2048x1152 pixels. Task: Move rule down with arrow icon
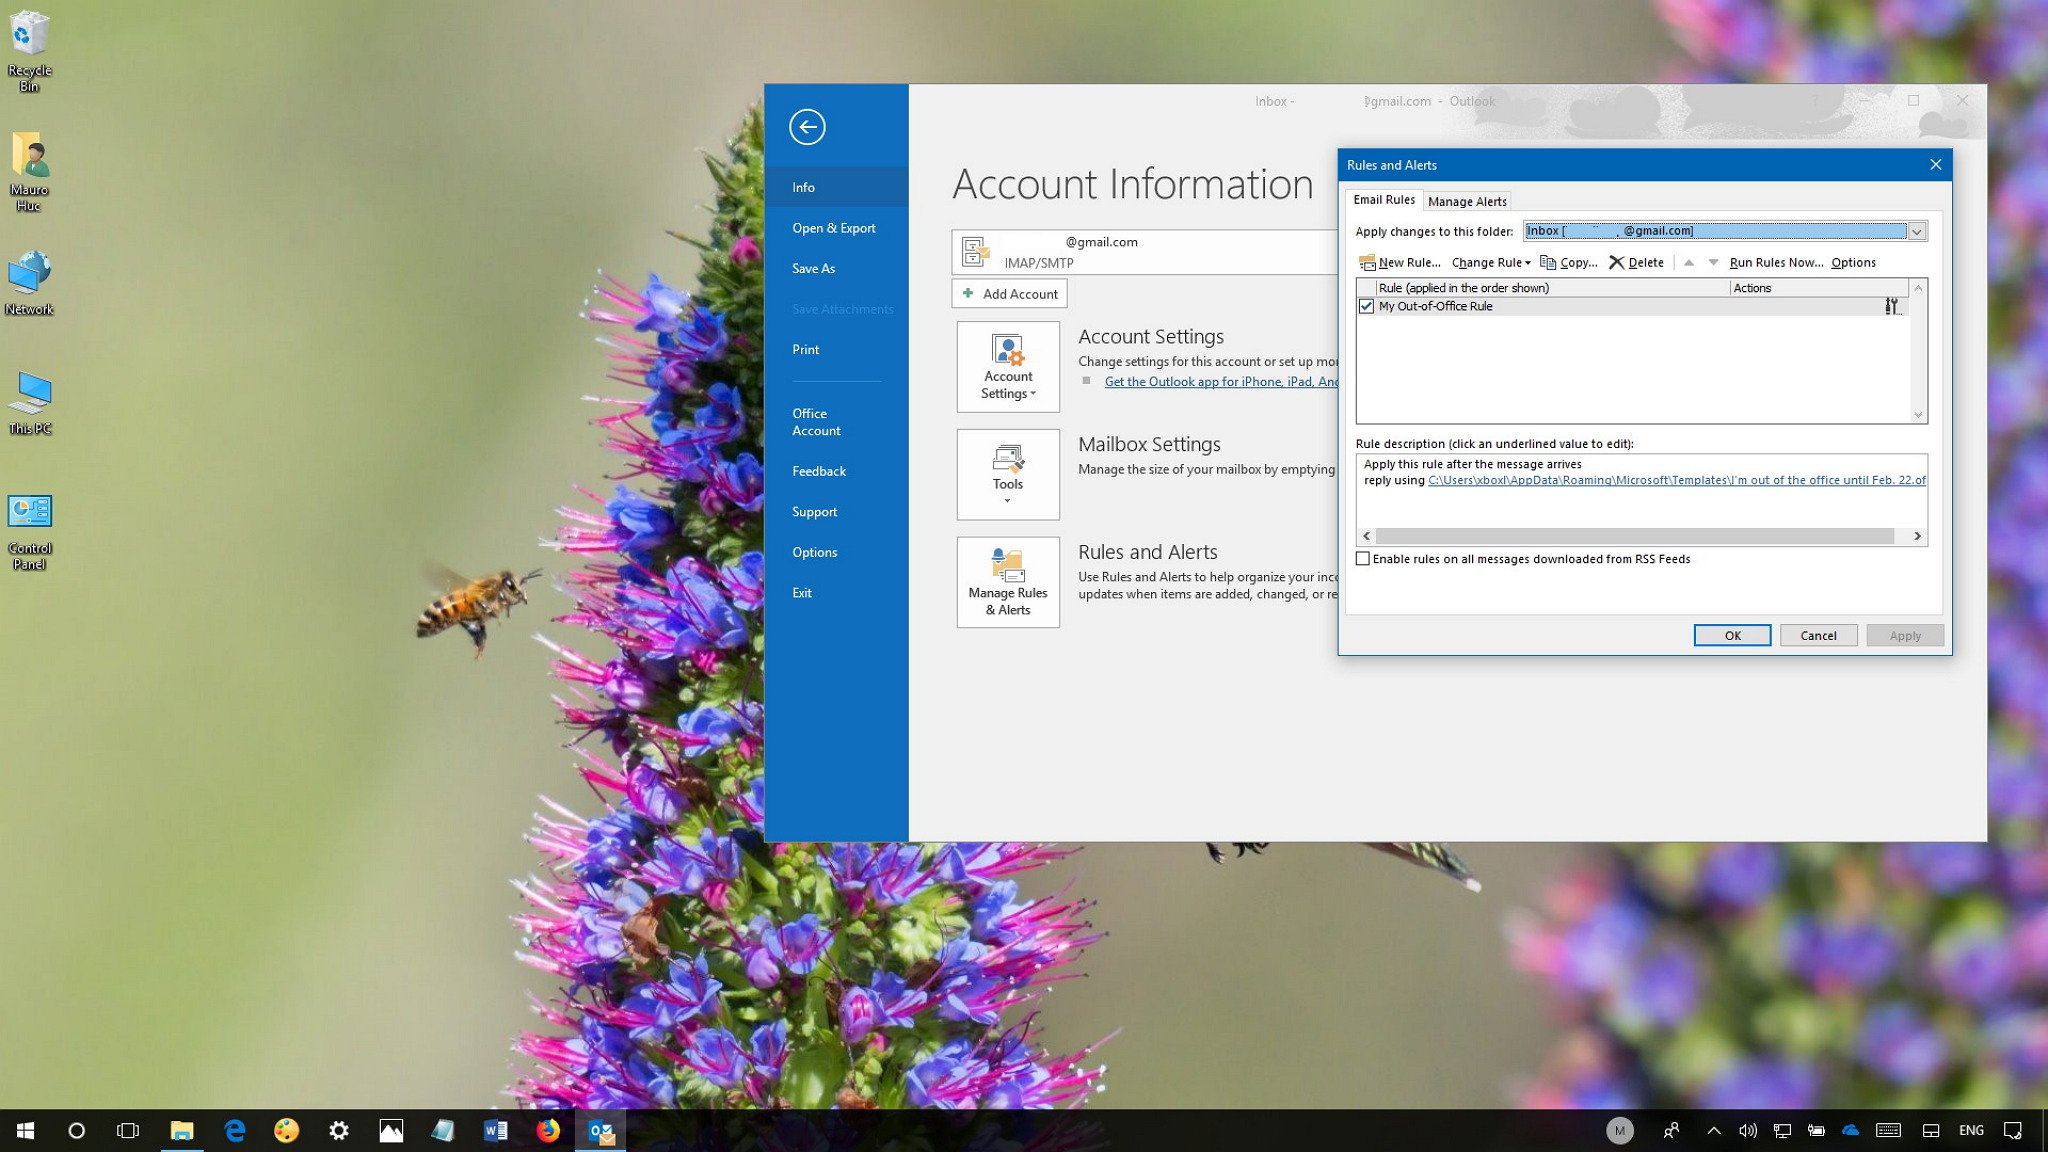[1713, 262]
